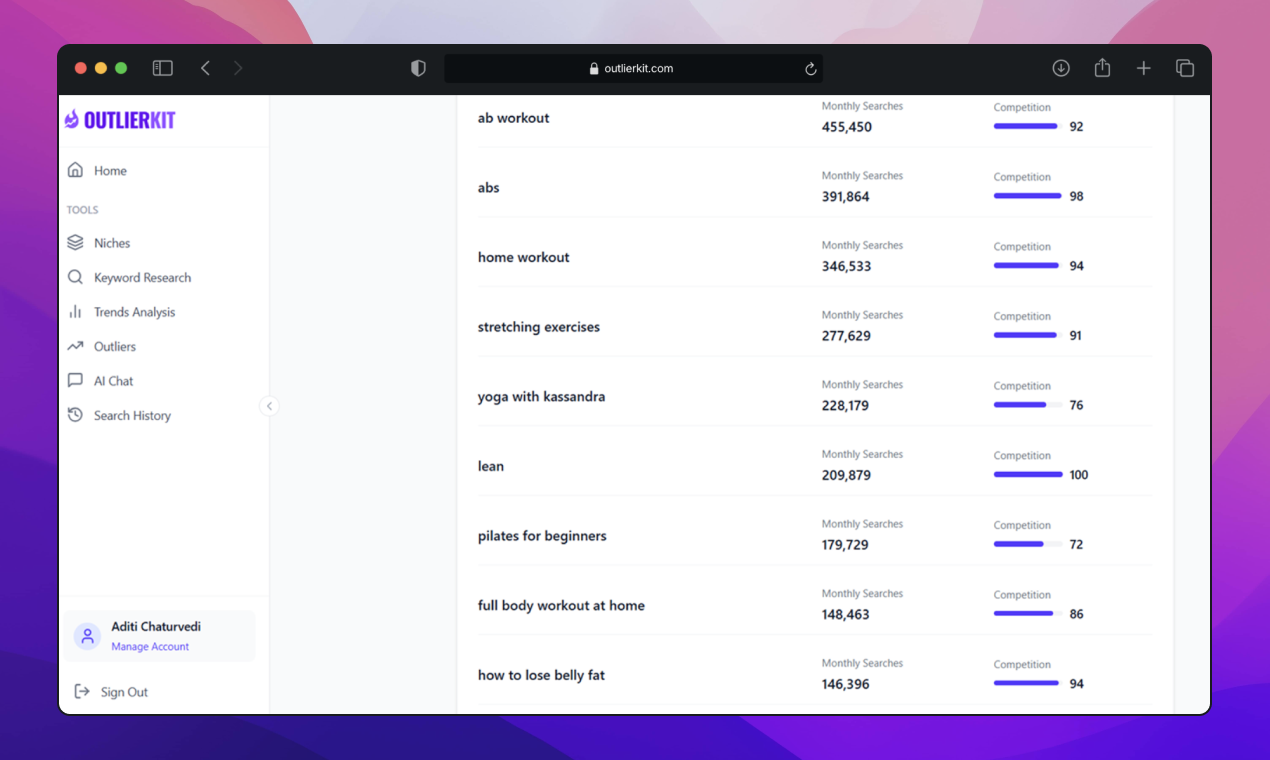Go back with Safari back arrow
1270x760 pixels.
205,68
